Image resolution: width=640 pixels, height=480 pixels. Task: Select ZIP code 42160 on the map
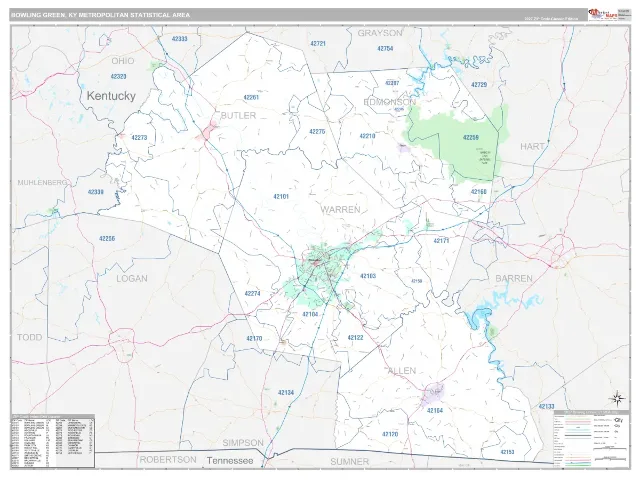[479, 191]
